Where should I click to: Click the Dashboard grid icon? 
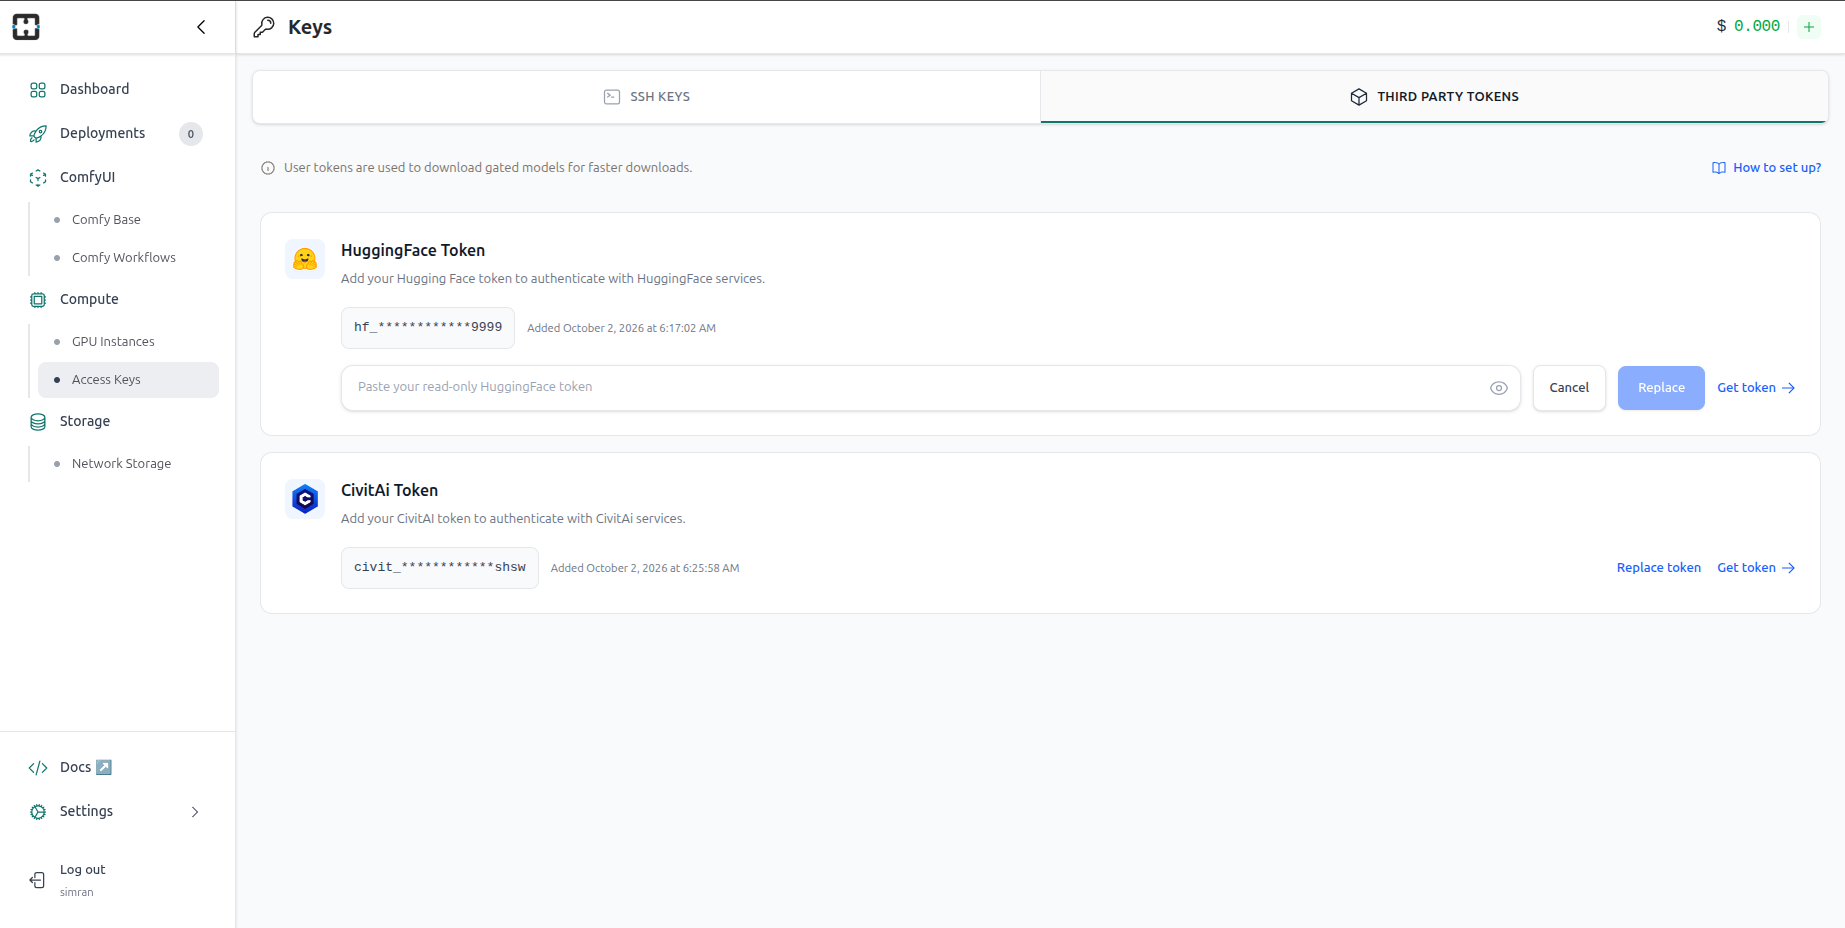pyautogui.click(x=38, y=90)
